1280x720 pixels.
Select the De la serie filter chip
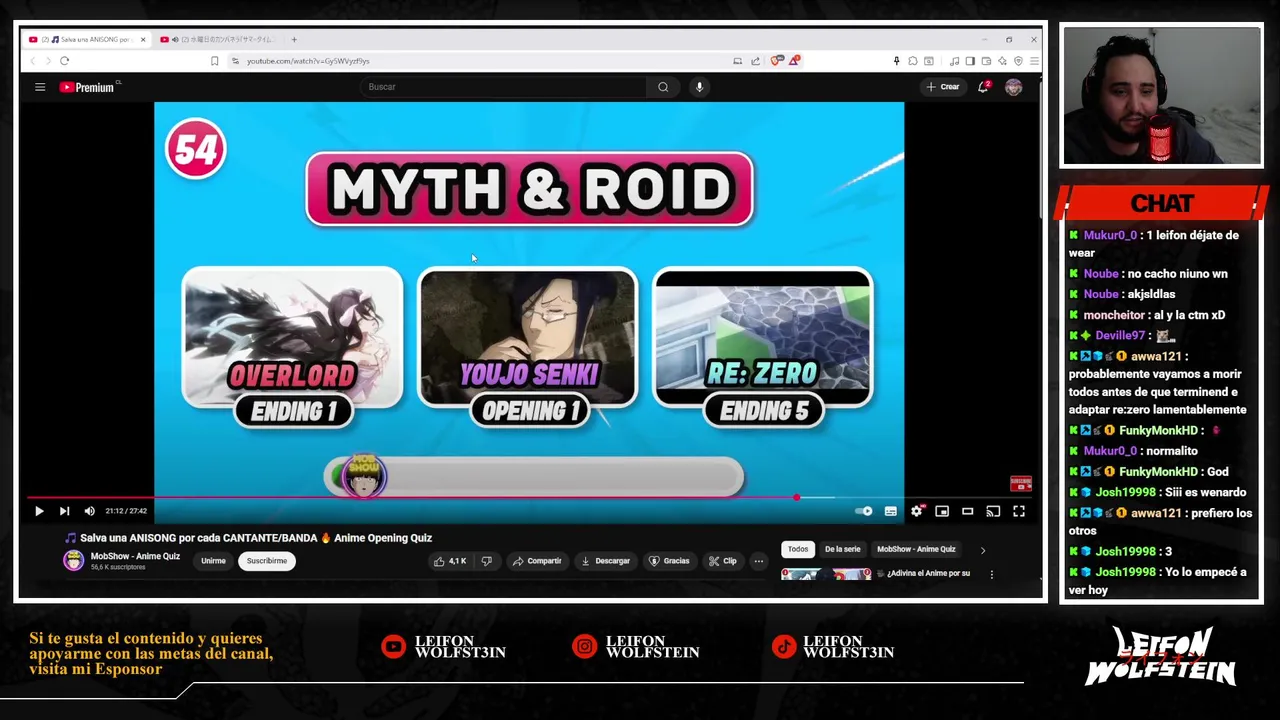point(842,549)
